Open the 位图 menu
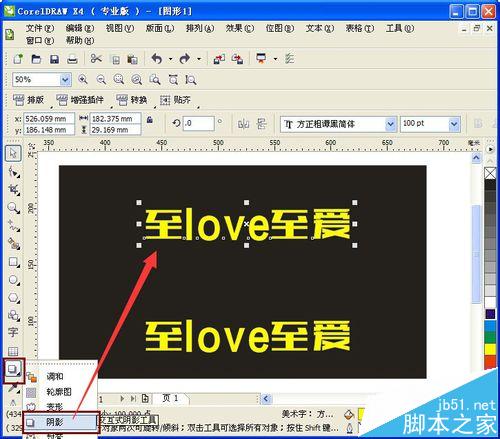This screenshot has width=500, height=439. [280, 28]
